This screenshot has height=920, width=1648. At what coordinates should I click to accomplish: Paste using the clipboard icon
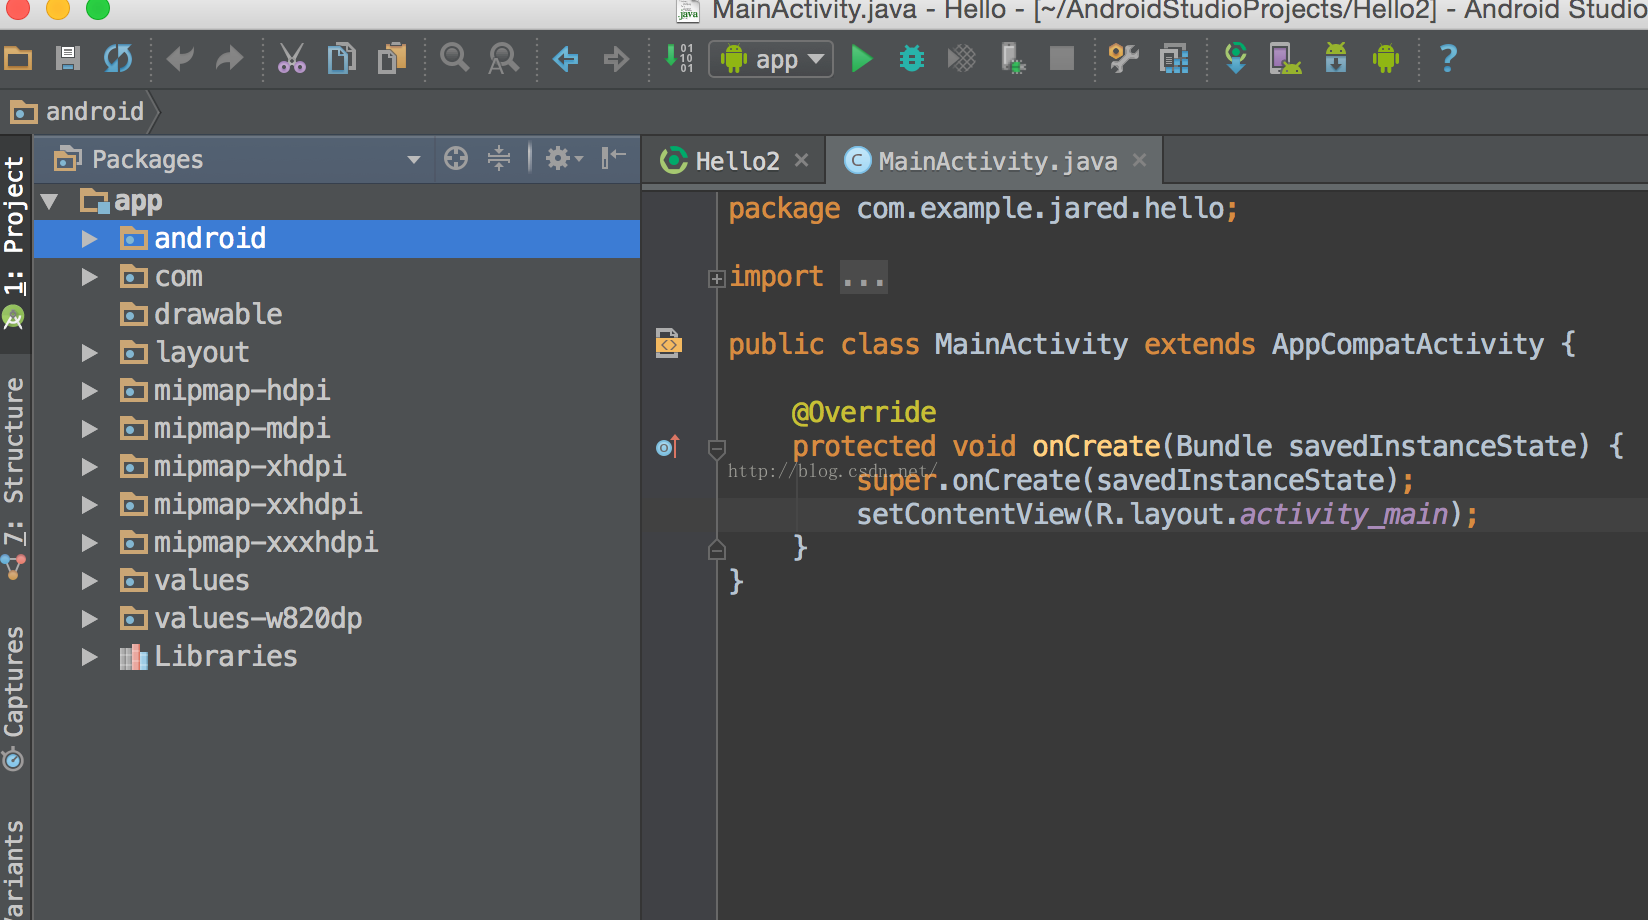(392, 59)
